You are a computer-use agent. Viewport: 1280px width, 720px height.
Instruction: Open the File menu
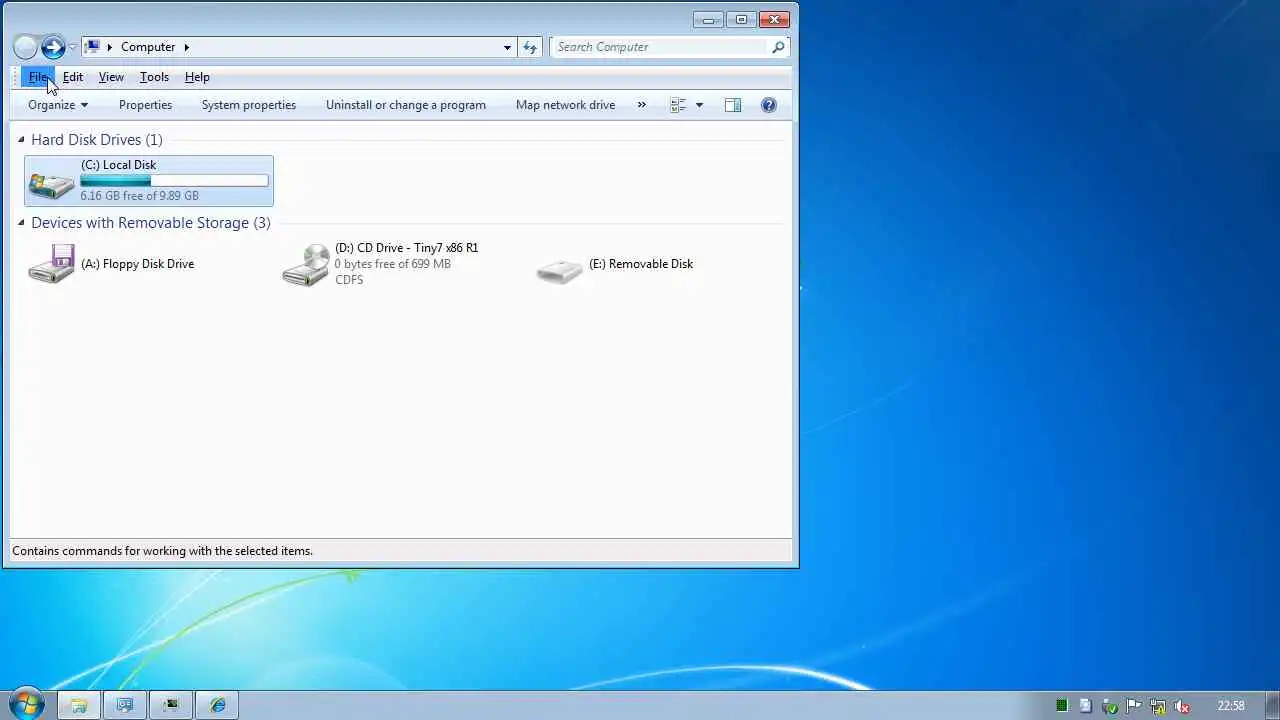click(38, 77)
